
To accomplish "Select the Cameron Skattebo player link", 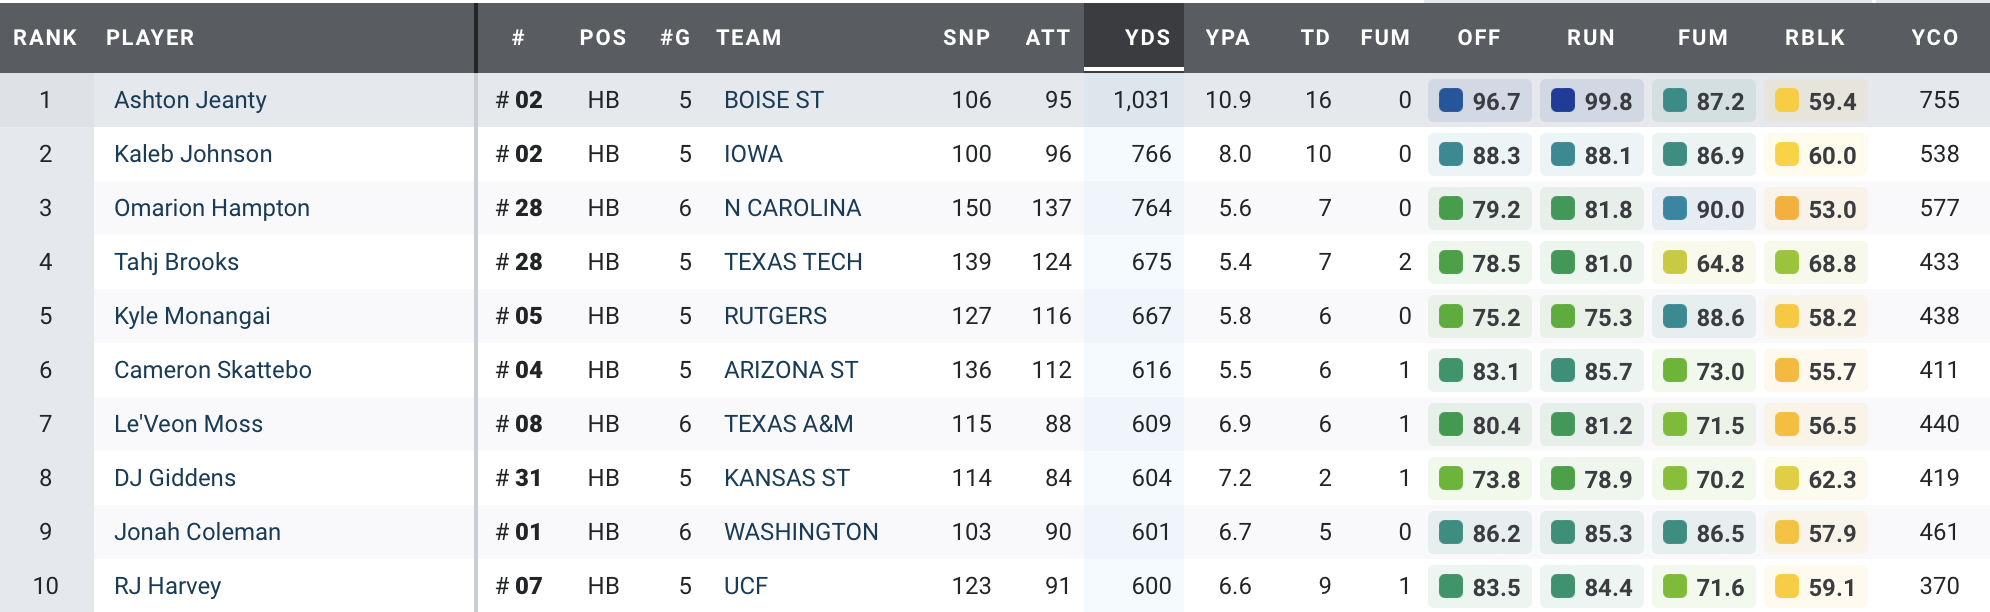I will pos(213,370).
